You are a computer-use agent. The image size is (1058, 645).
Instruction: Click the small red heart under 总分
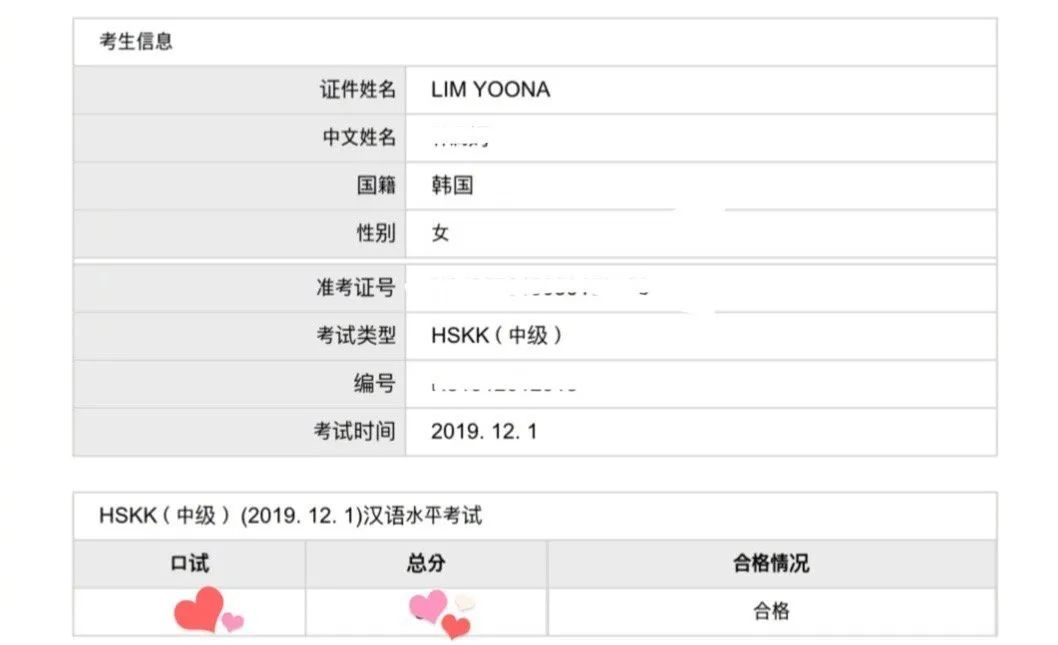click(456, 627)
